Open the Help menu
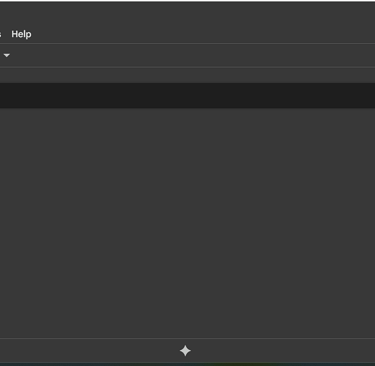 tap(21, 34)
